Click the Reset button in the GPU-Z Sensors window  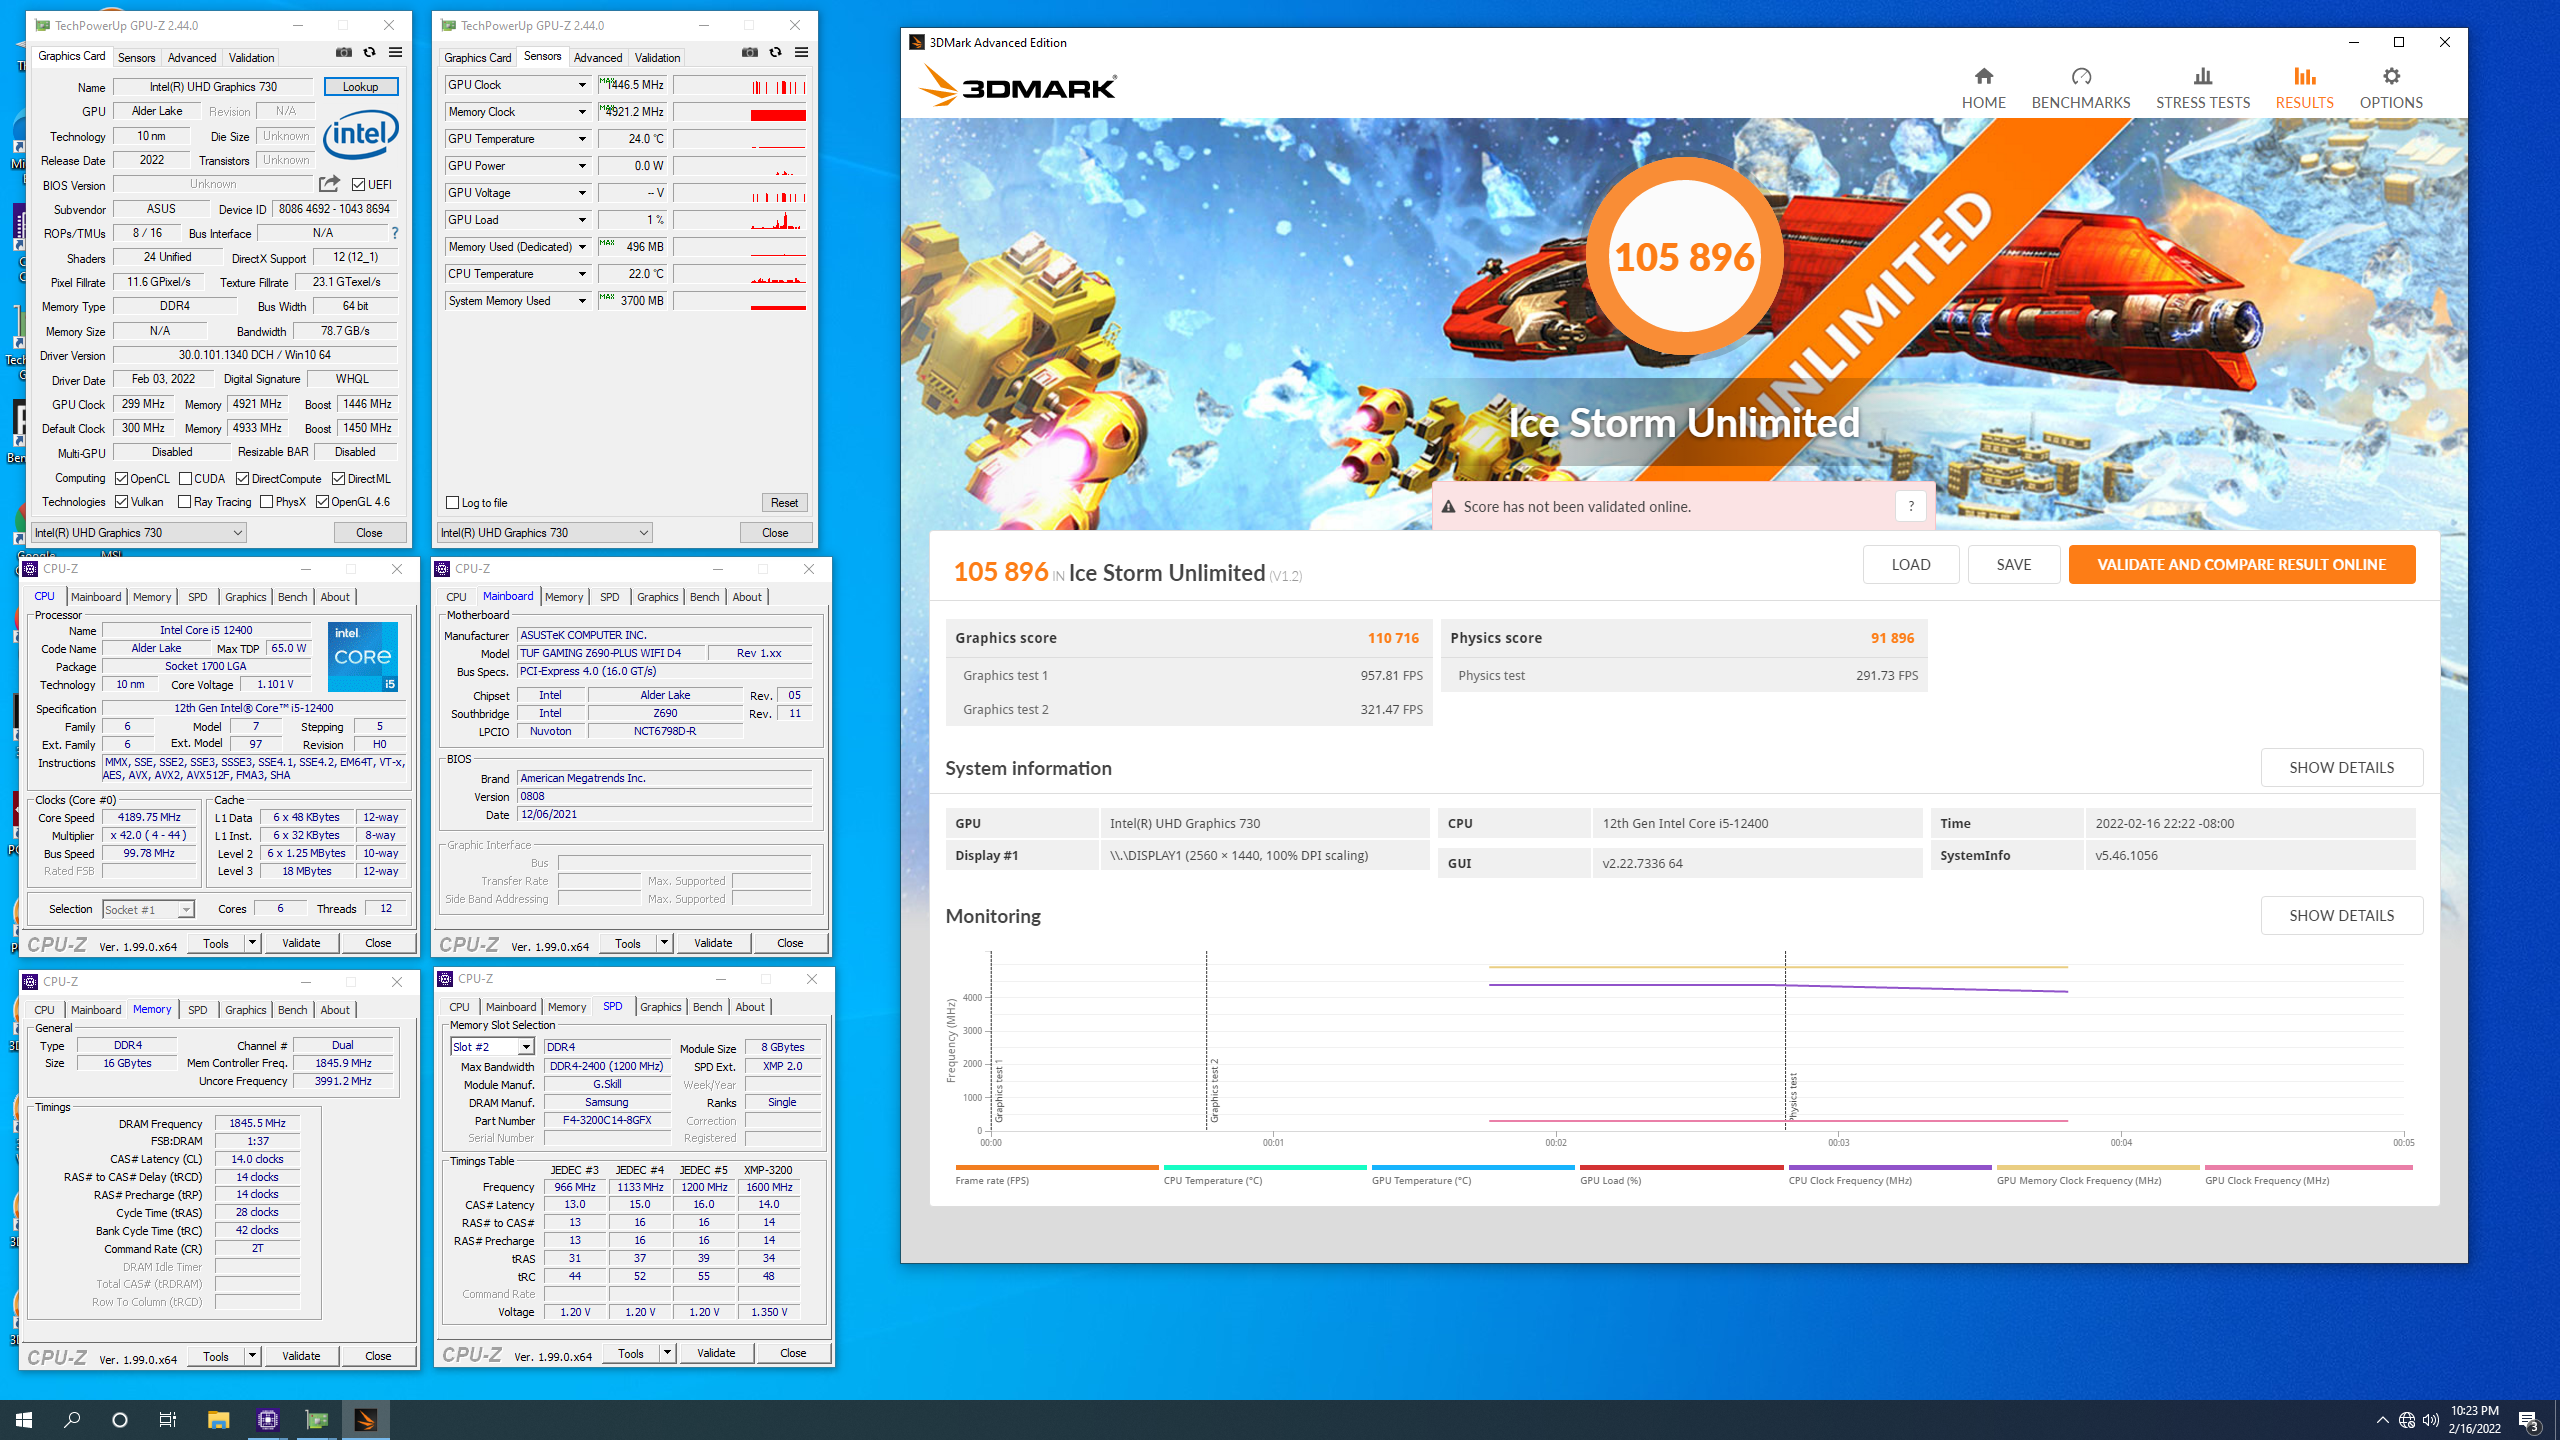coord(784,503)
